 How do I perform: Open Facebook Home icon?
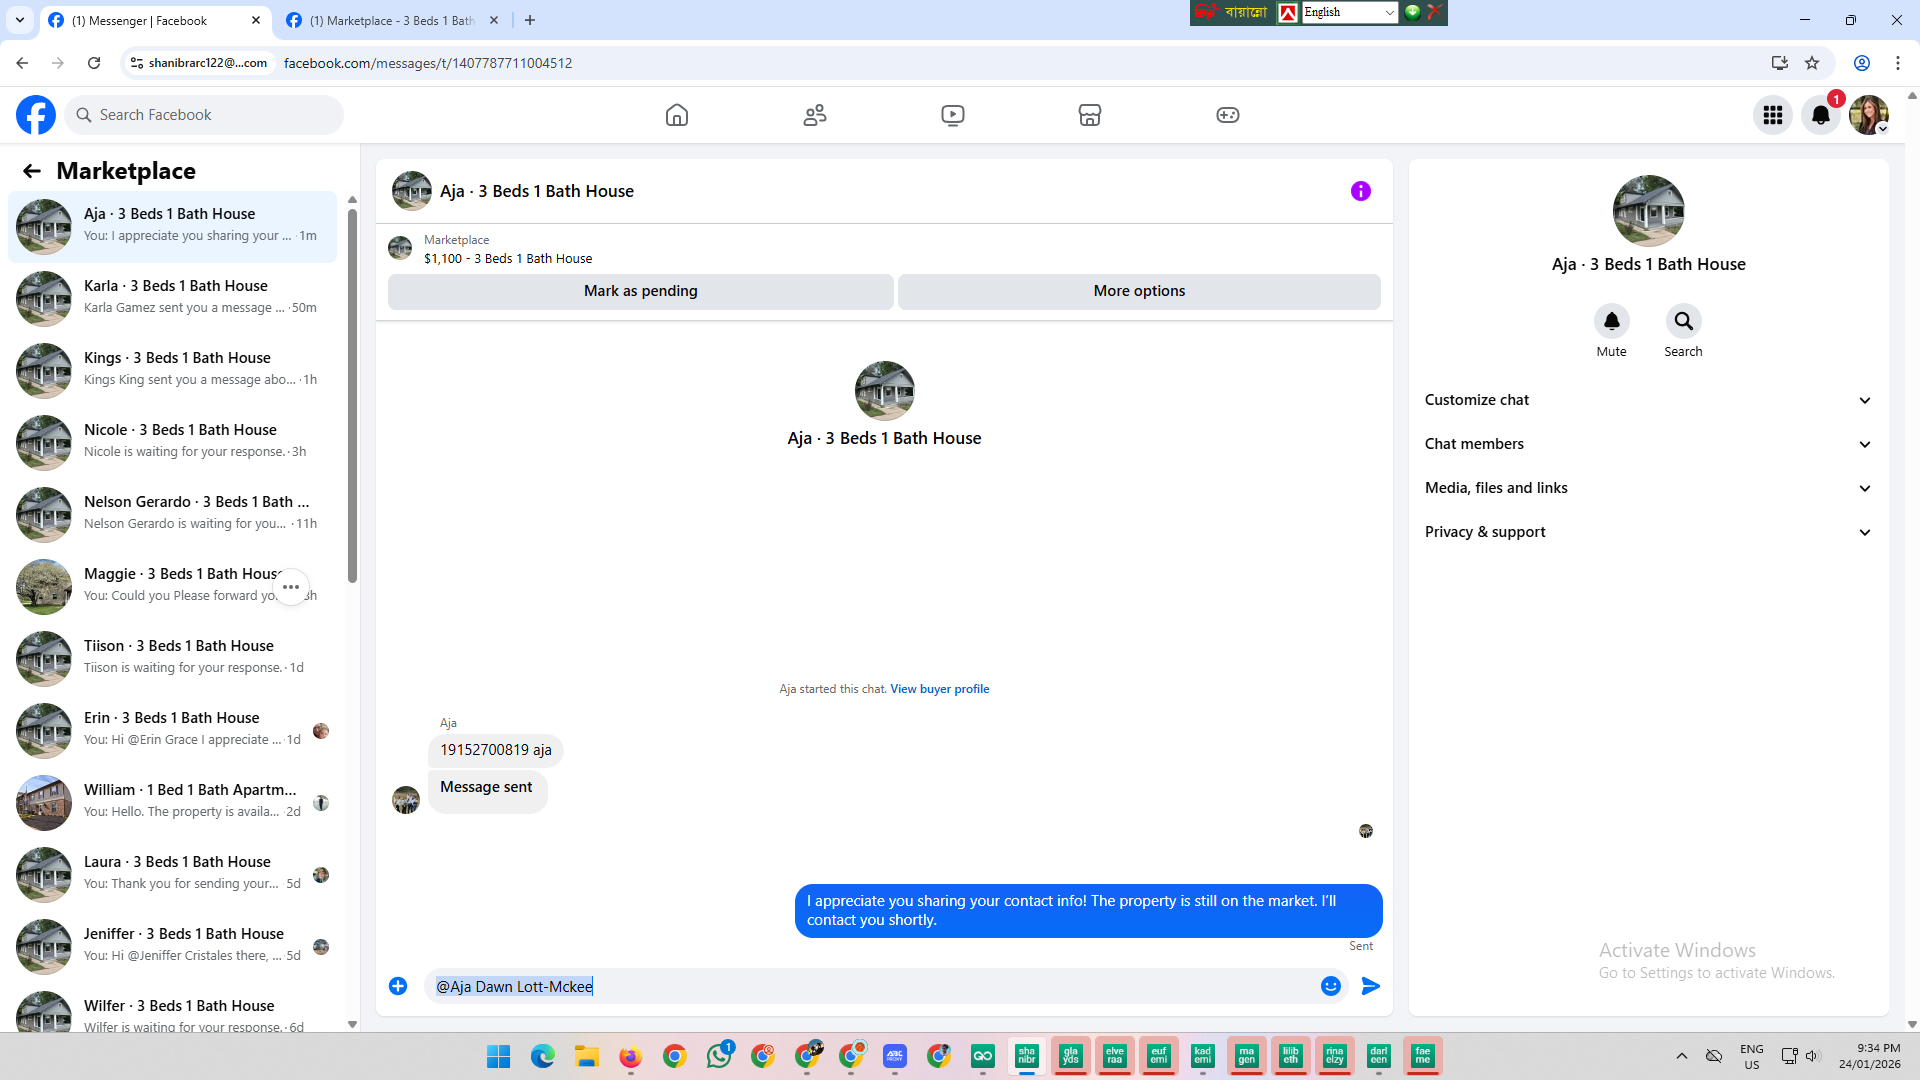(x=677, y=115)
